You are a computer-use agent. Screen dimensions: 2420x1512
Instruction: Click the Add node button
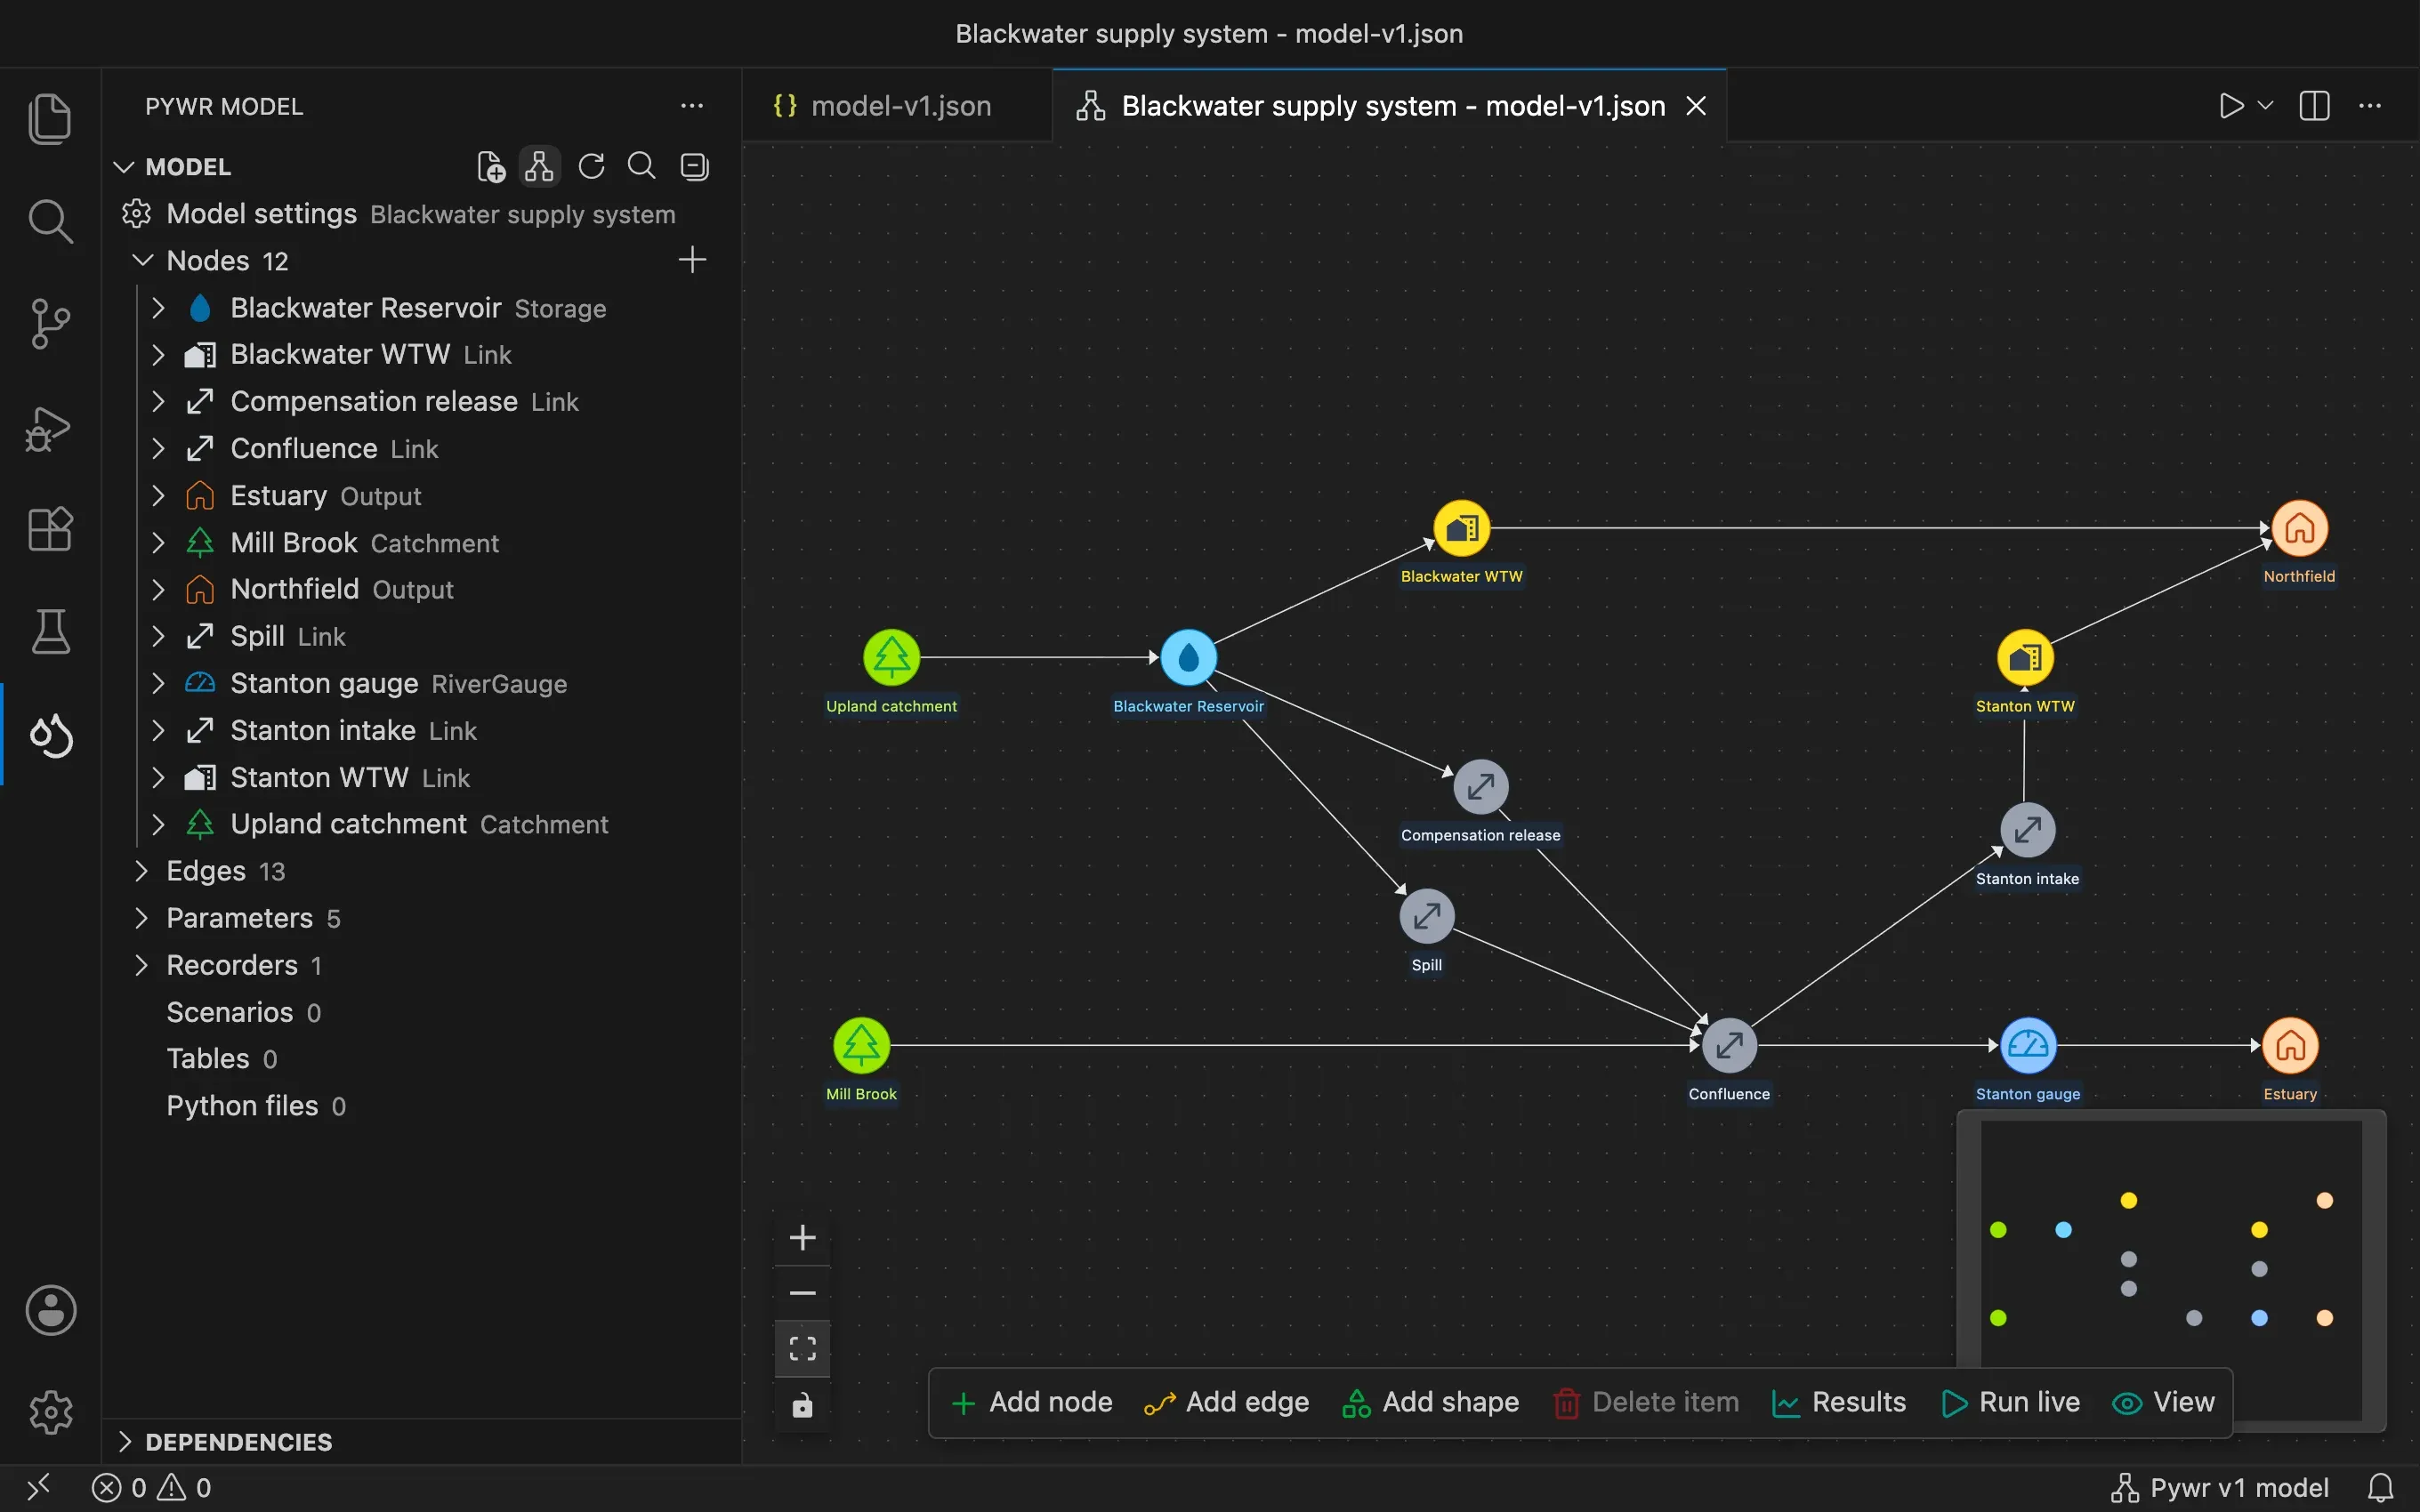point(1032,1402)
